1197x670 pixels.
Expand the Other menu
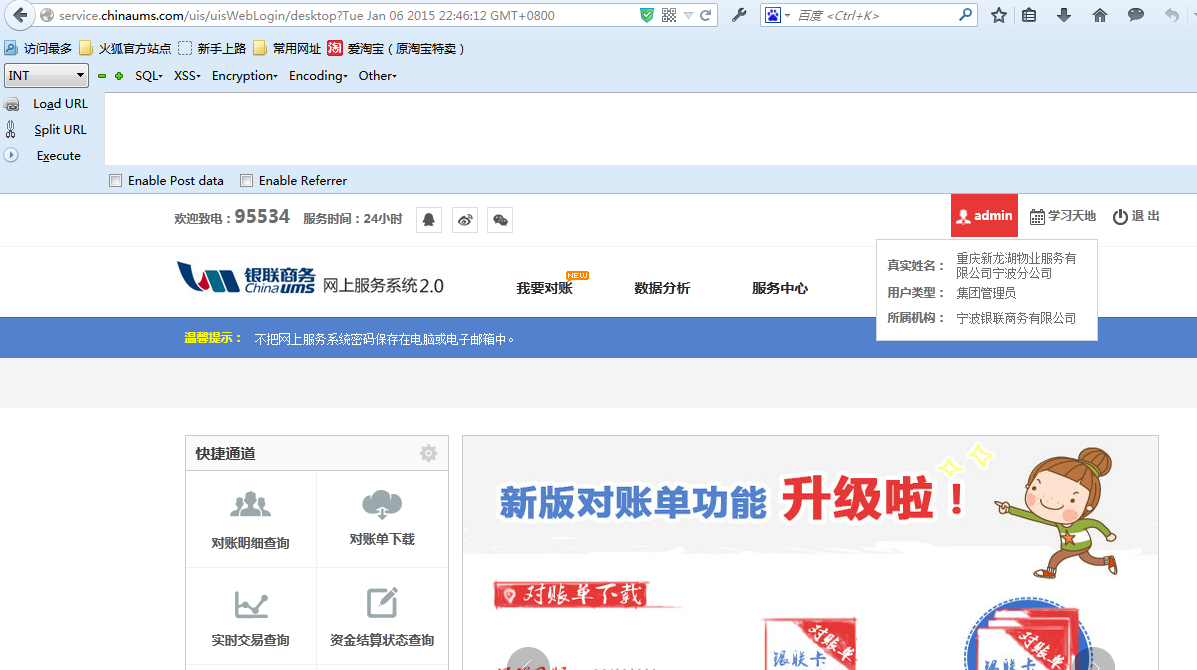[x=377, y=76]
